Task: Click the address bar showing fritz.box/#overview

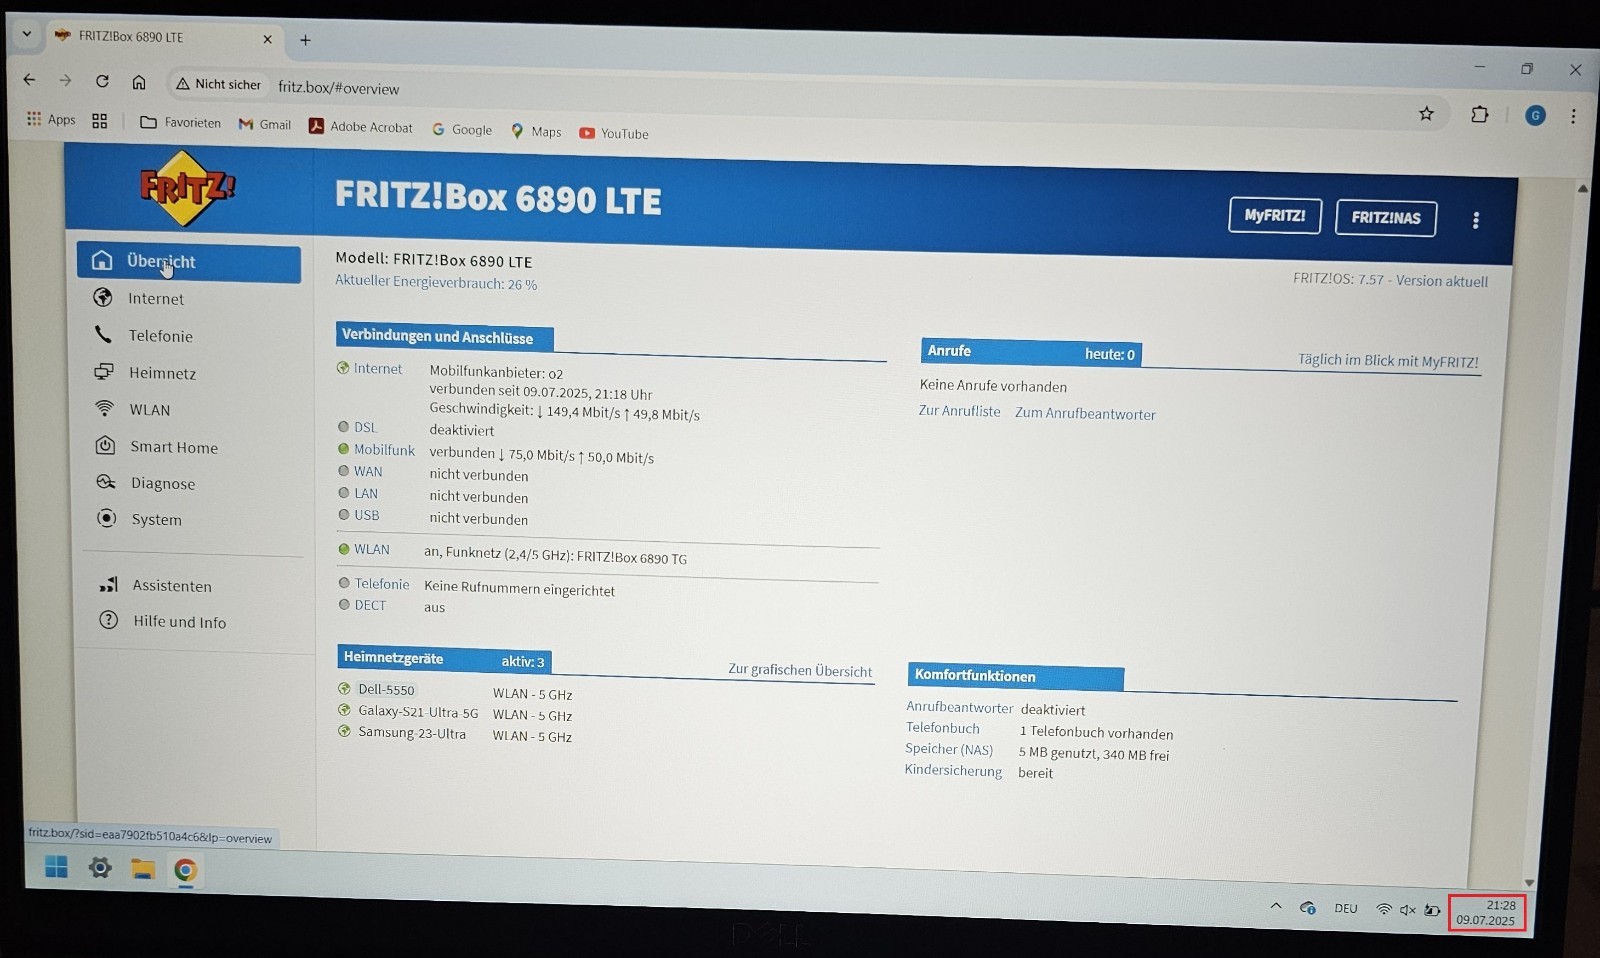Action: click(x=338, y=88)
